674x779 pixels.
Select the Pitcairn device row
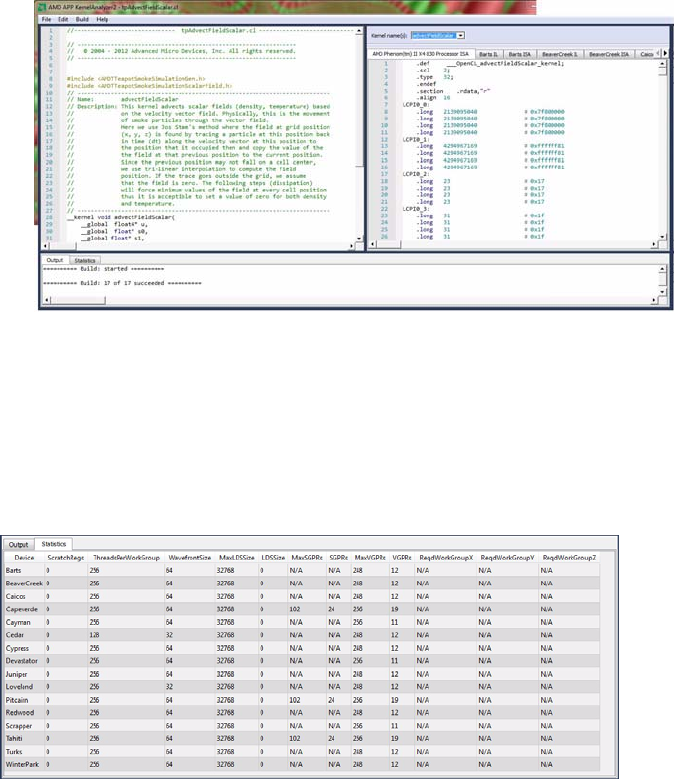coord(301,700)
